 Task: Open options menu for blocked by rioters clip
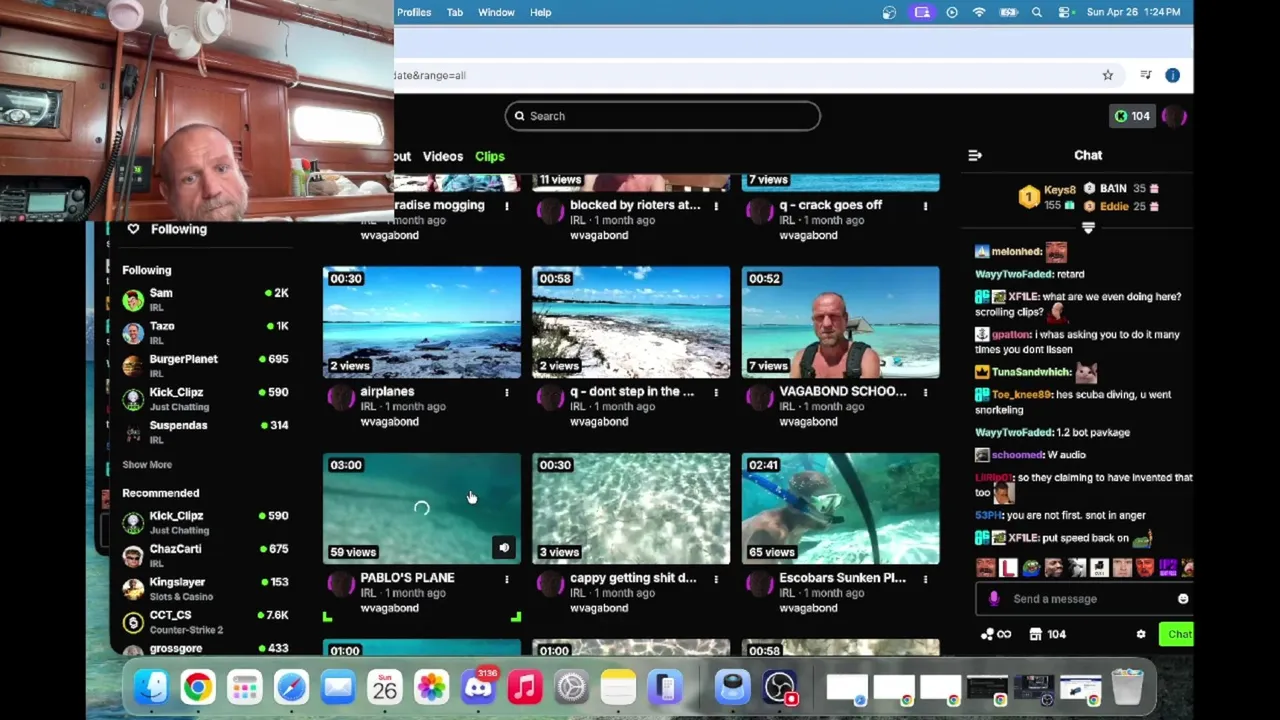[x=716, y=206]
